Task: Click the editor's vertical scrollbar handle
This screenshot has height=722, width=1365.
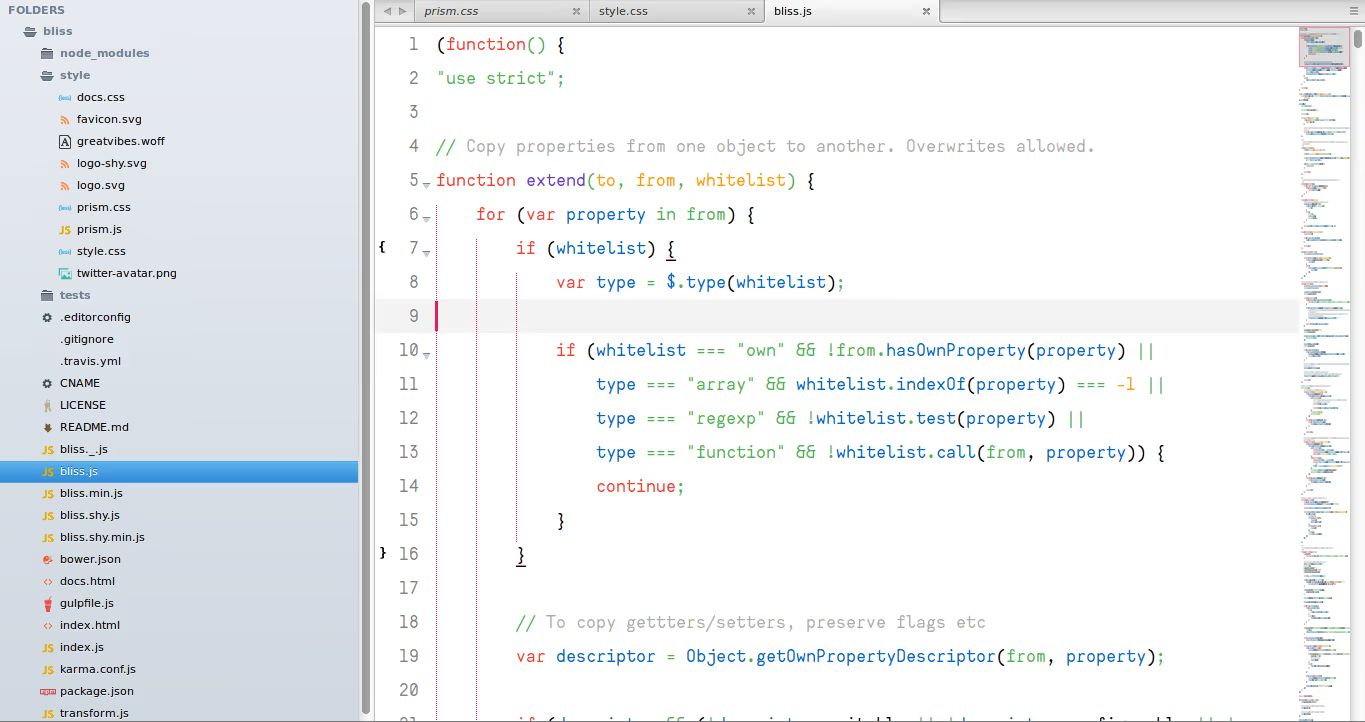Action: pyautogui.click(x=1357, y=40)
